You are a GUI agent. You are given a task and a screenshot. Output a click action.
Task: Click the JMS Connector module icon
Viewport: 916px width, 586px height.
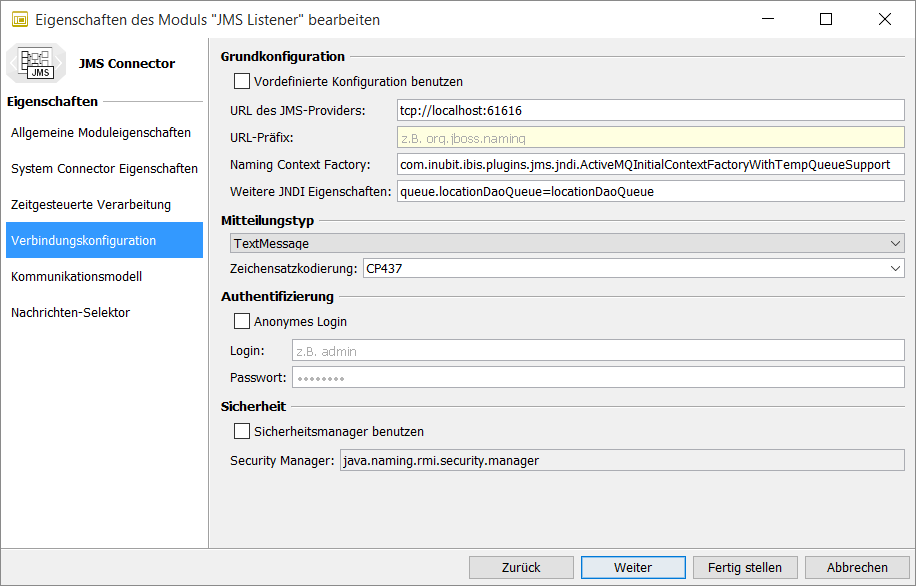point(36,63)
